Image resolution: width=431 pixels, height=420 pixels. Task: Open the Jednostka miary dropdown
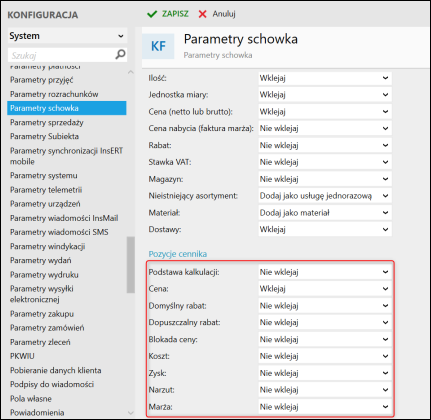click(325, 95)
